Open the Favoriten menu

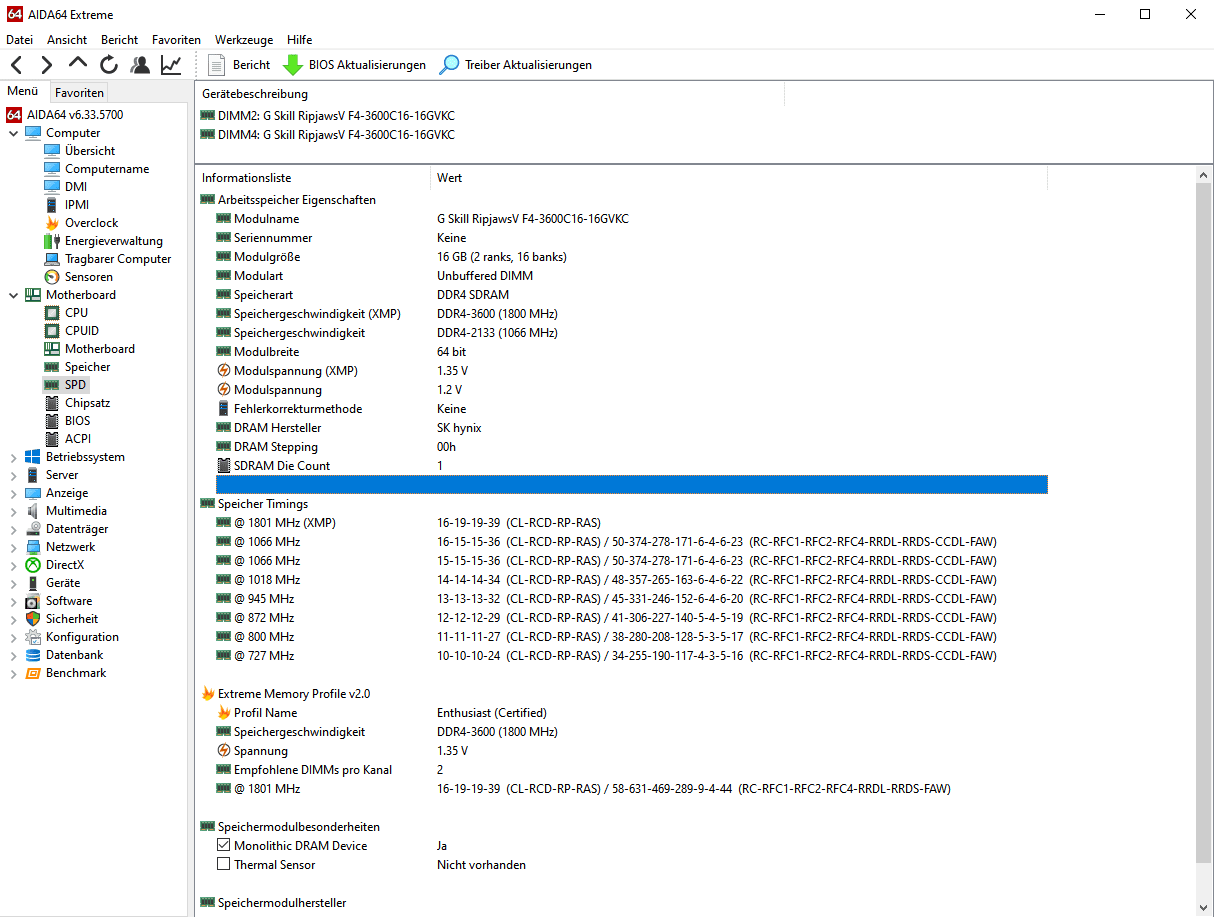click(176, 40)
